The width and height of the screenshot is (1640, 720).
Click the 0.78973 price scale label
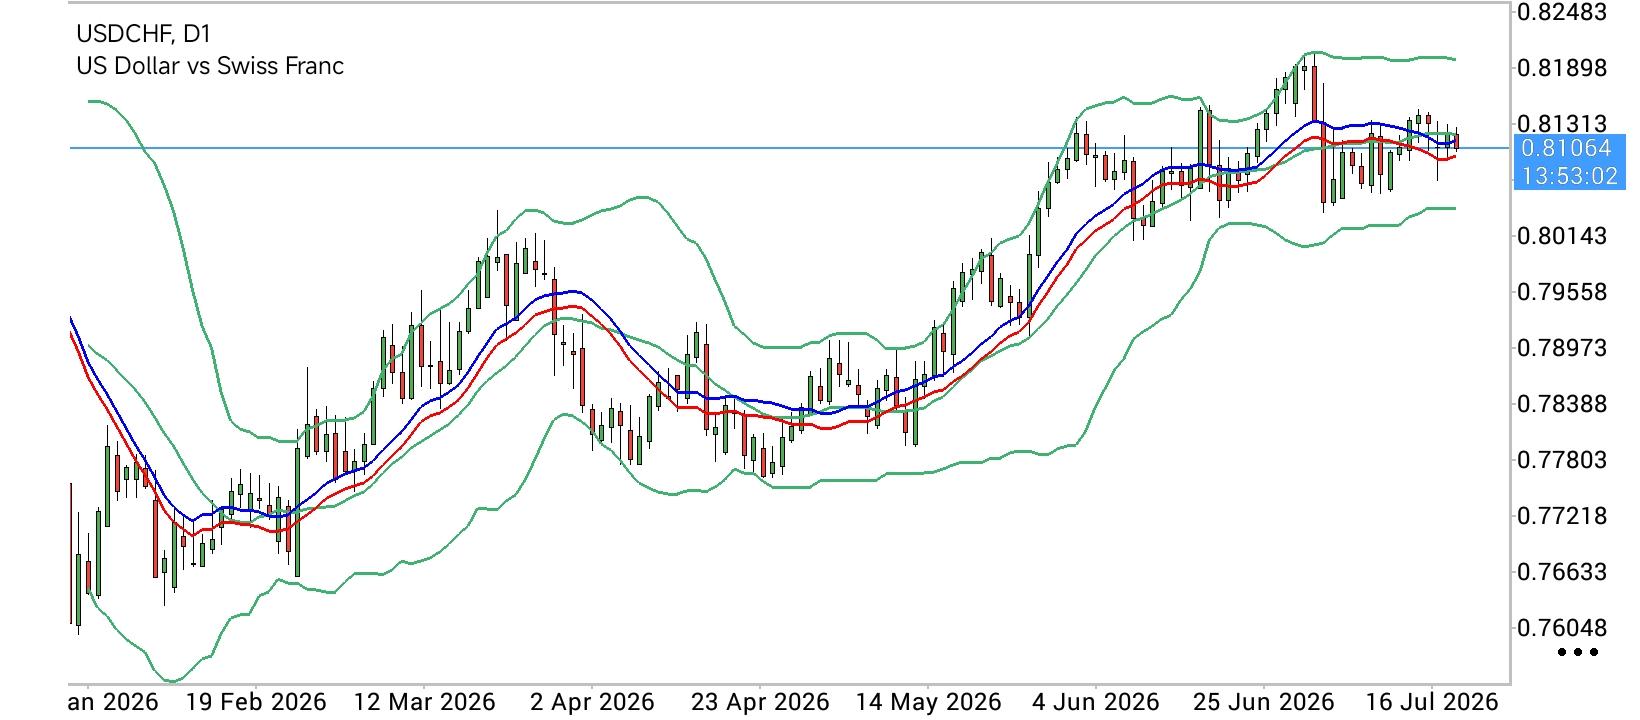tap(1561, 348)
